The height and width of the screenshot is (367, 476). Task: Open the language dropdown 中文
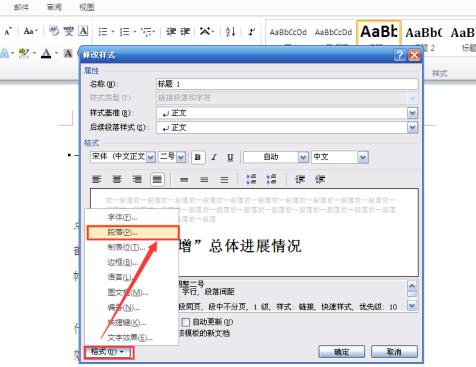pos(363,157)
